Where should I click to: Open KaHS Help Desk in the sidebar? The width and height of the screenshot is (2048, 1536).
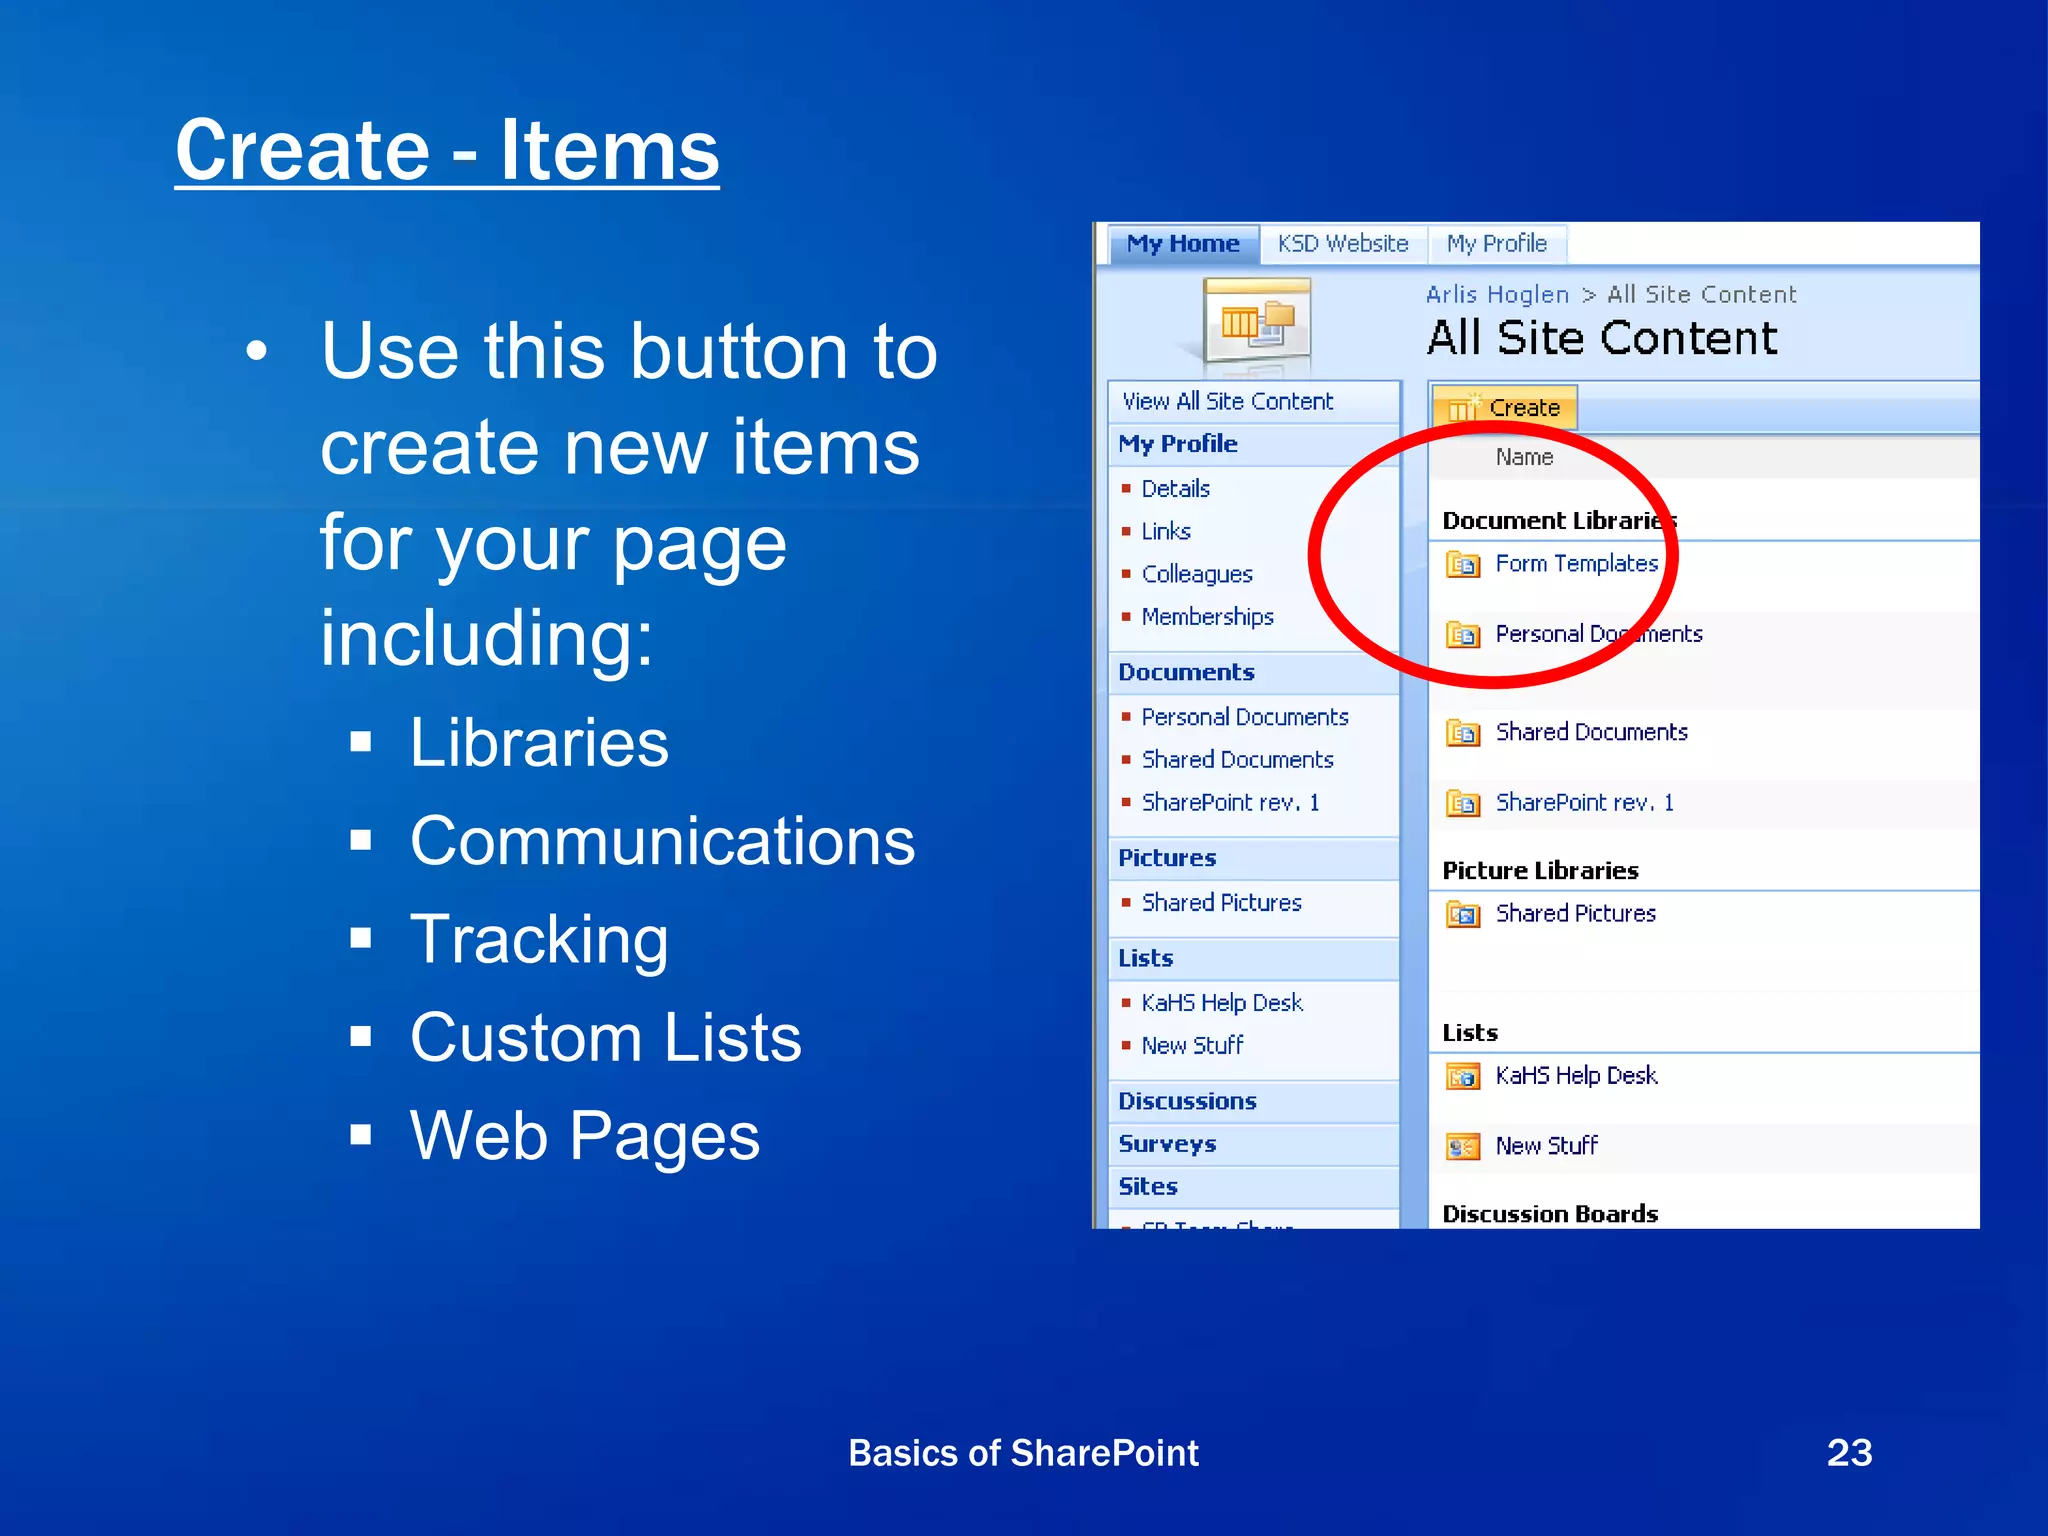[x=1222, y=1003]
